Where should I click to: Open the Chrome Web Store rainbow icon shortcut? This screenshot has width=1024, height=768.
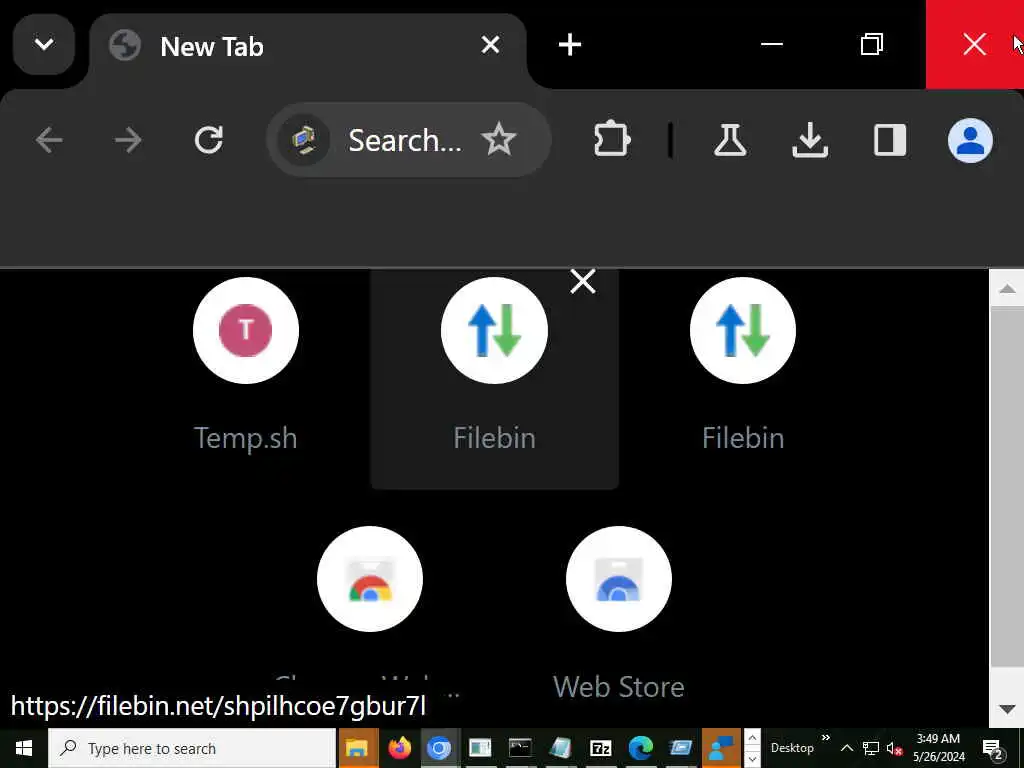click(x=370, y=579)
